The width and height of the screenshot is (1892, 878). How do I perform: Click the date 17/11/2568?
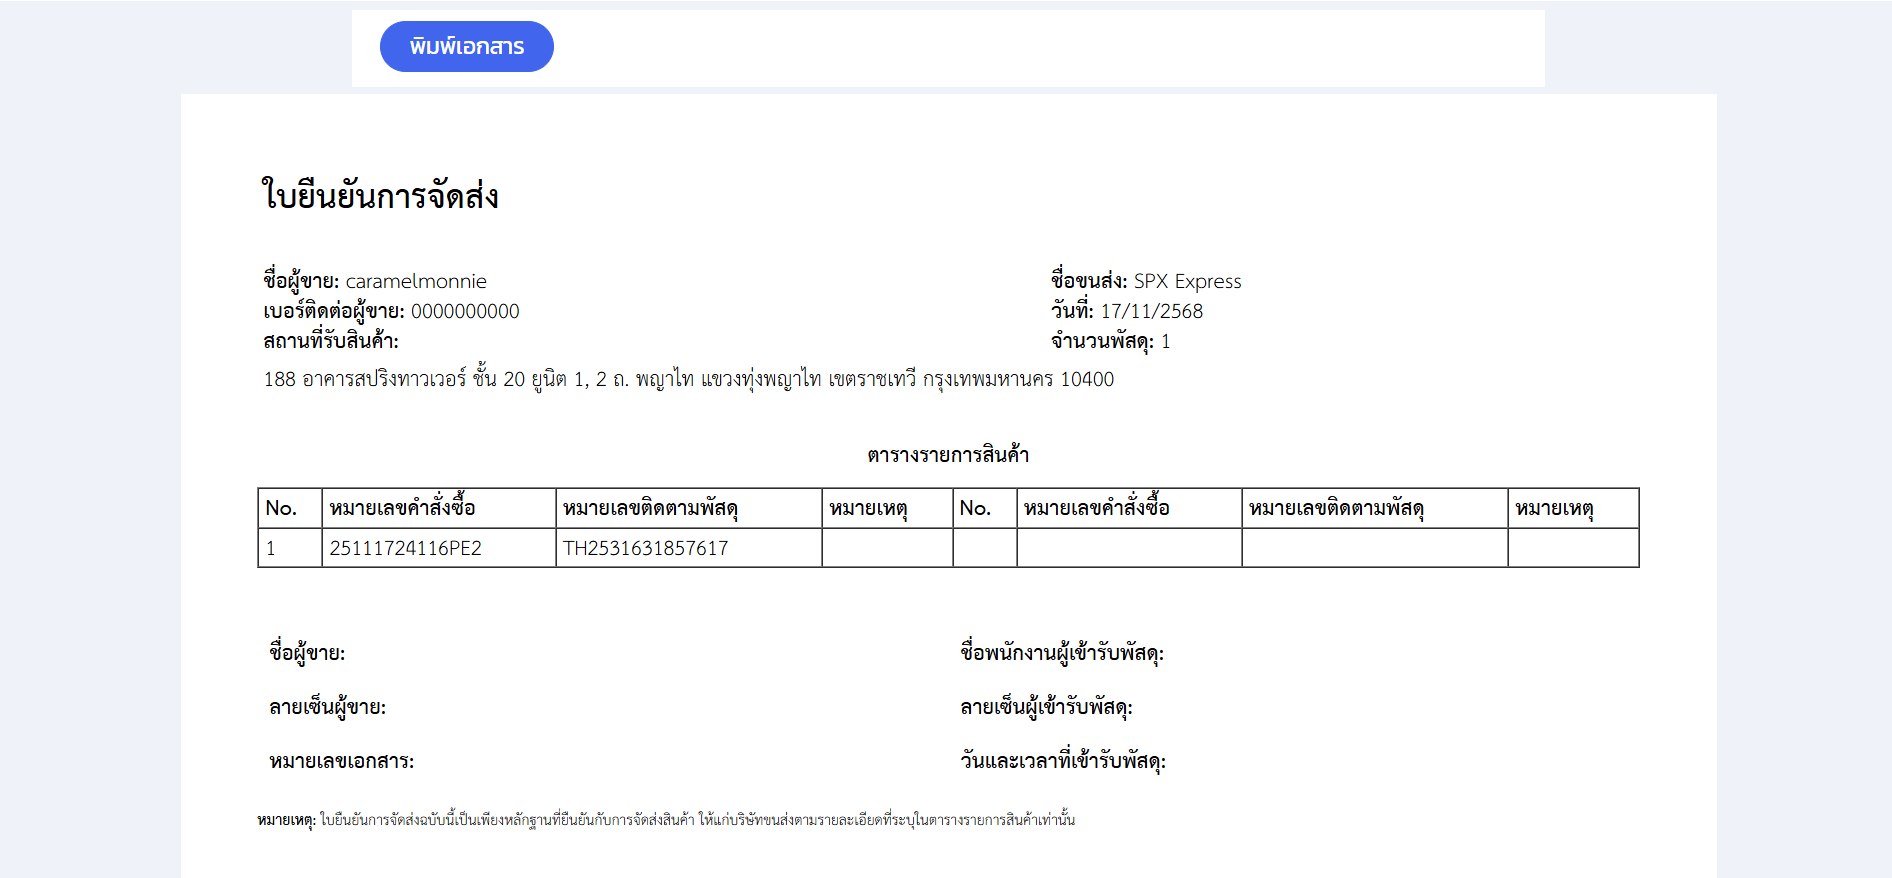pyautogui.click(x=1151, y=312)
